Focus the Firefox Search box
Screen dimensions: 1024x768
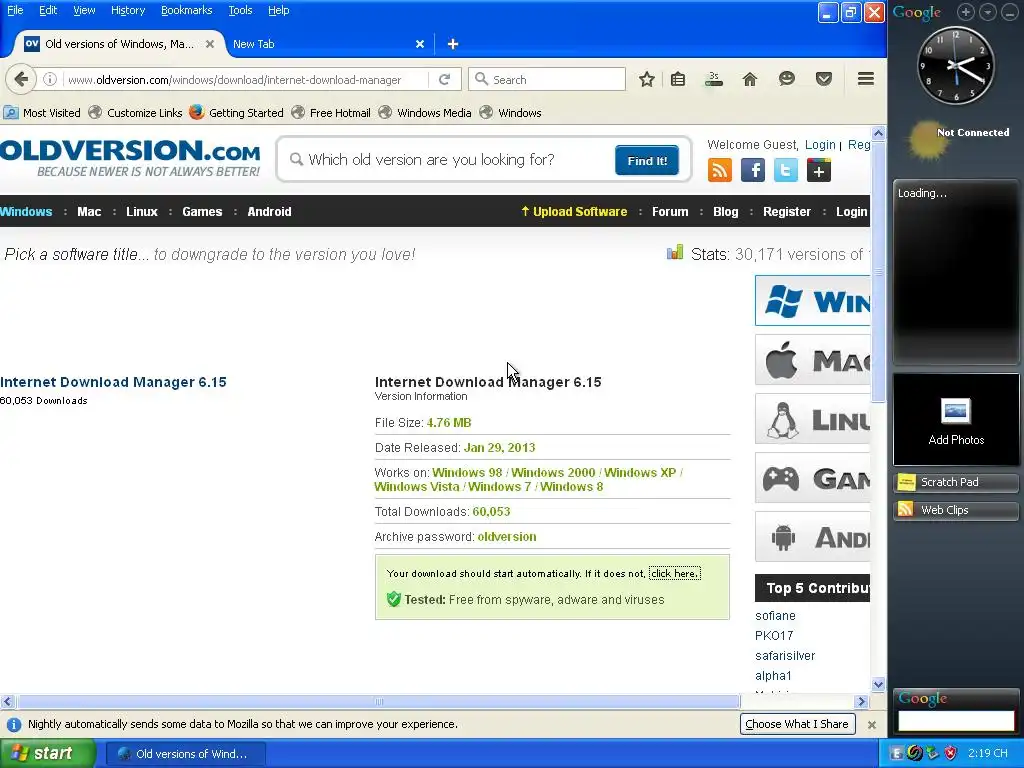pyautogui.click(x=547, y=80)
